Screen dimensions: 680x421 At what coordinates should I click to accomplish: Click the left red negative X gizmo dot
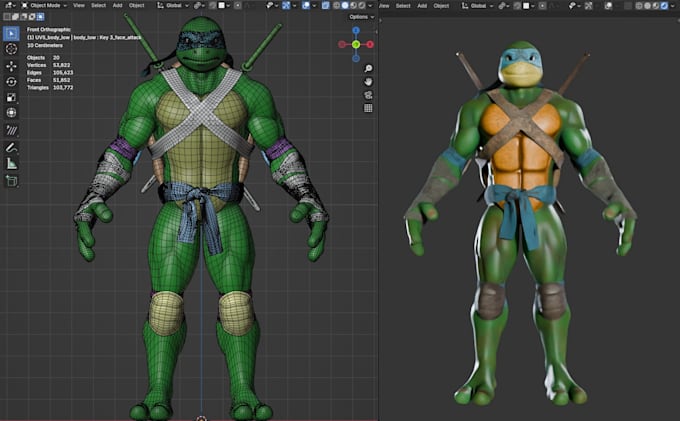click(x=342, y=44)
